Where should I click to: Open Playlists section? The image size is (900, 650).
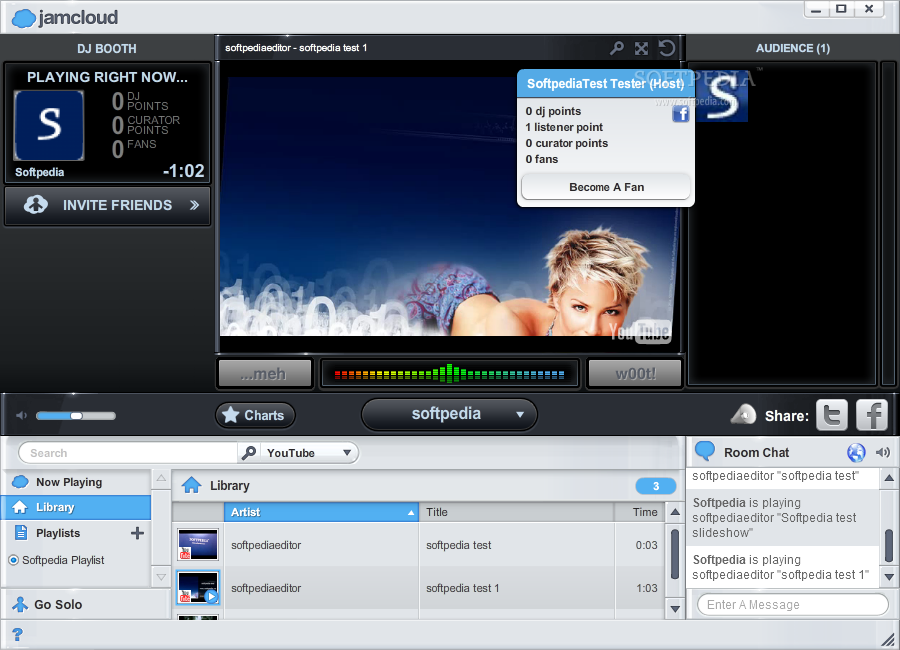coord(57,533)
